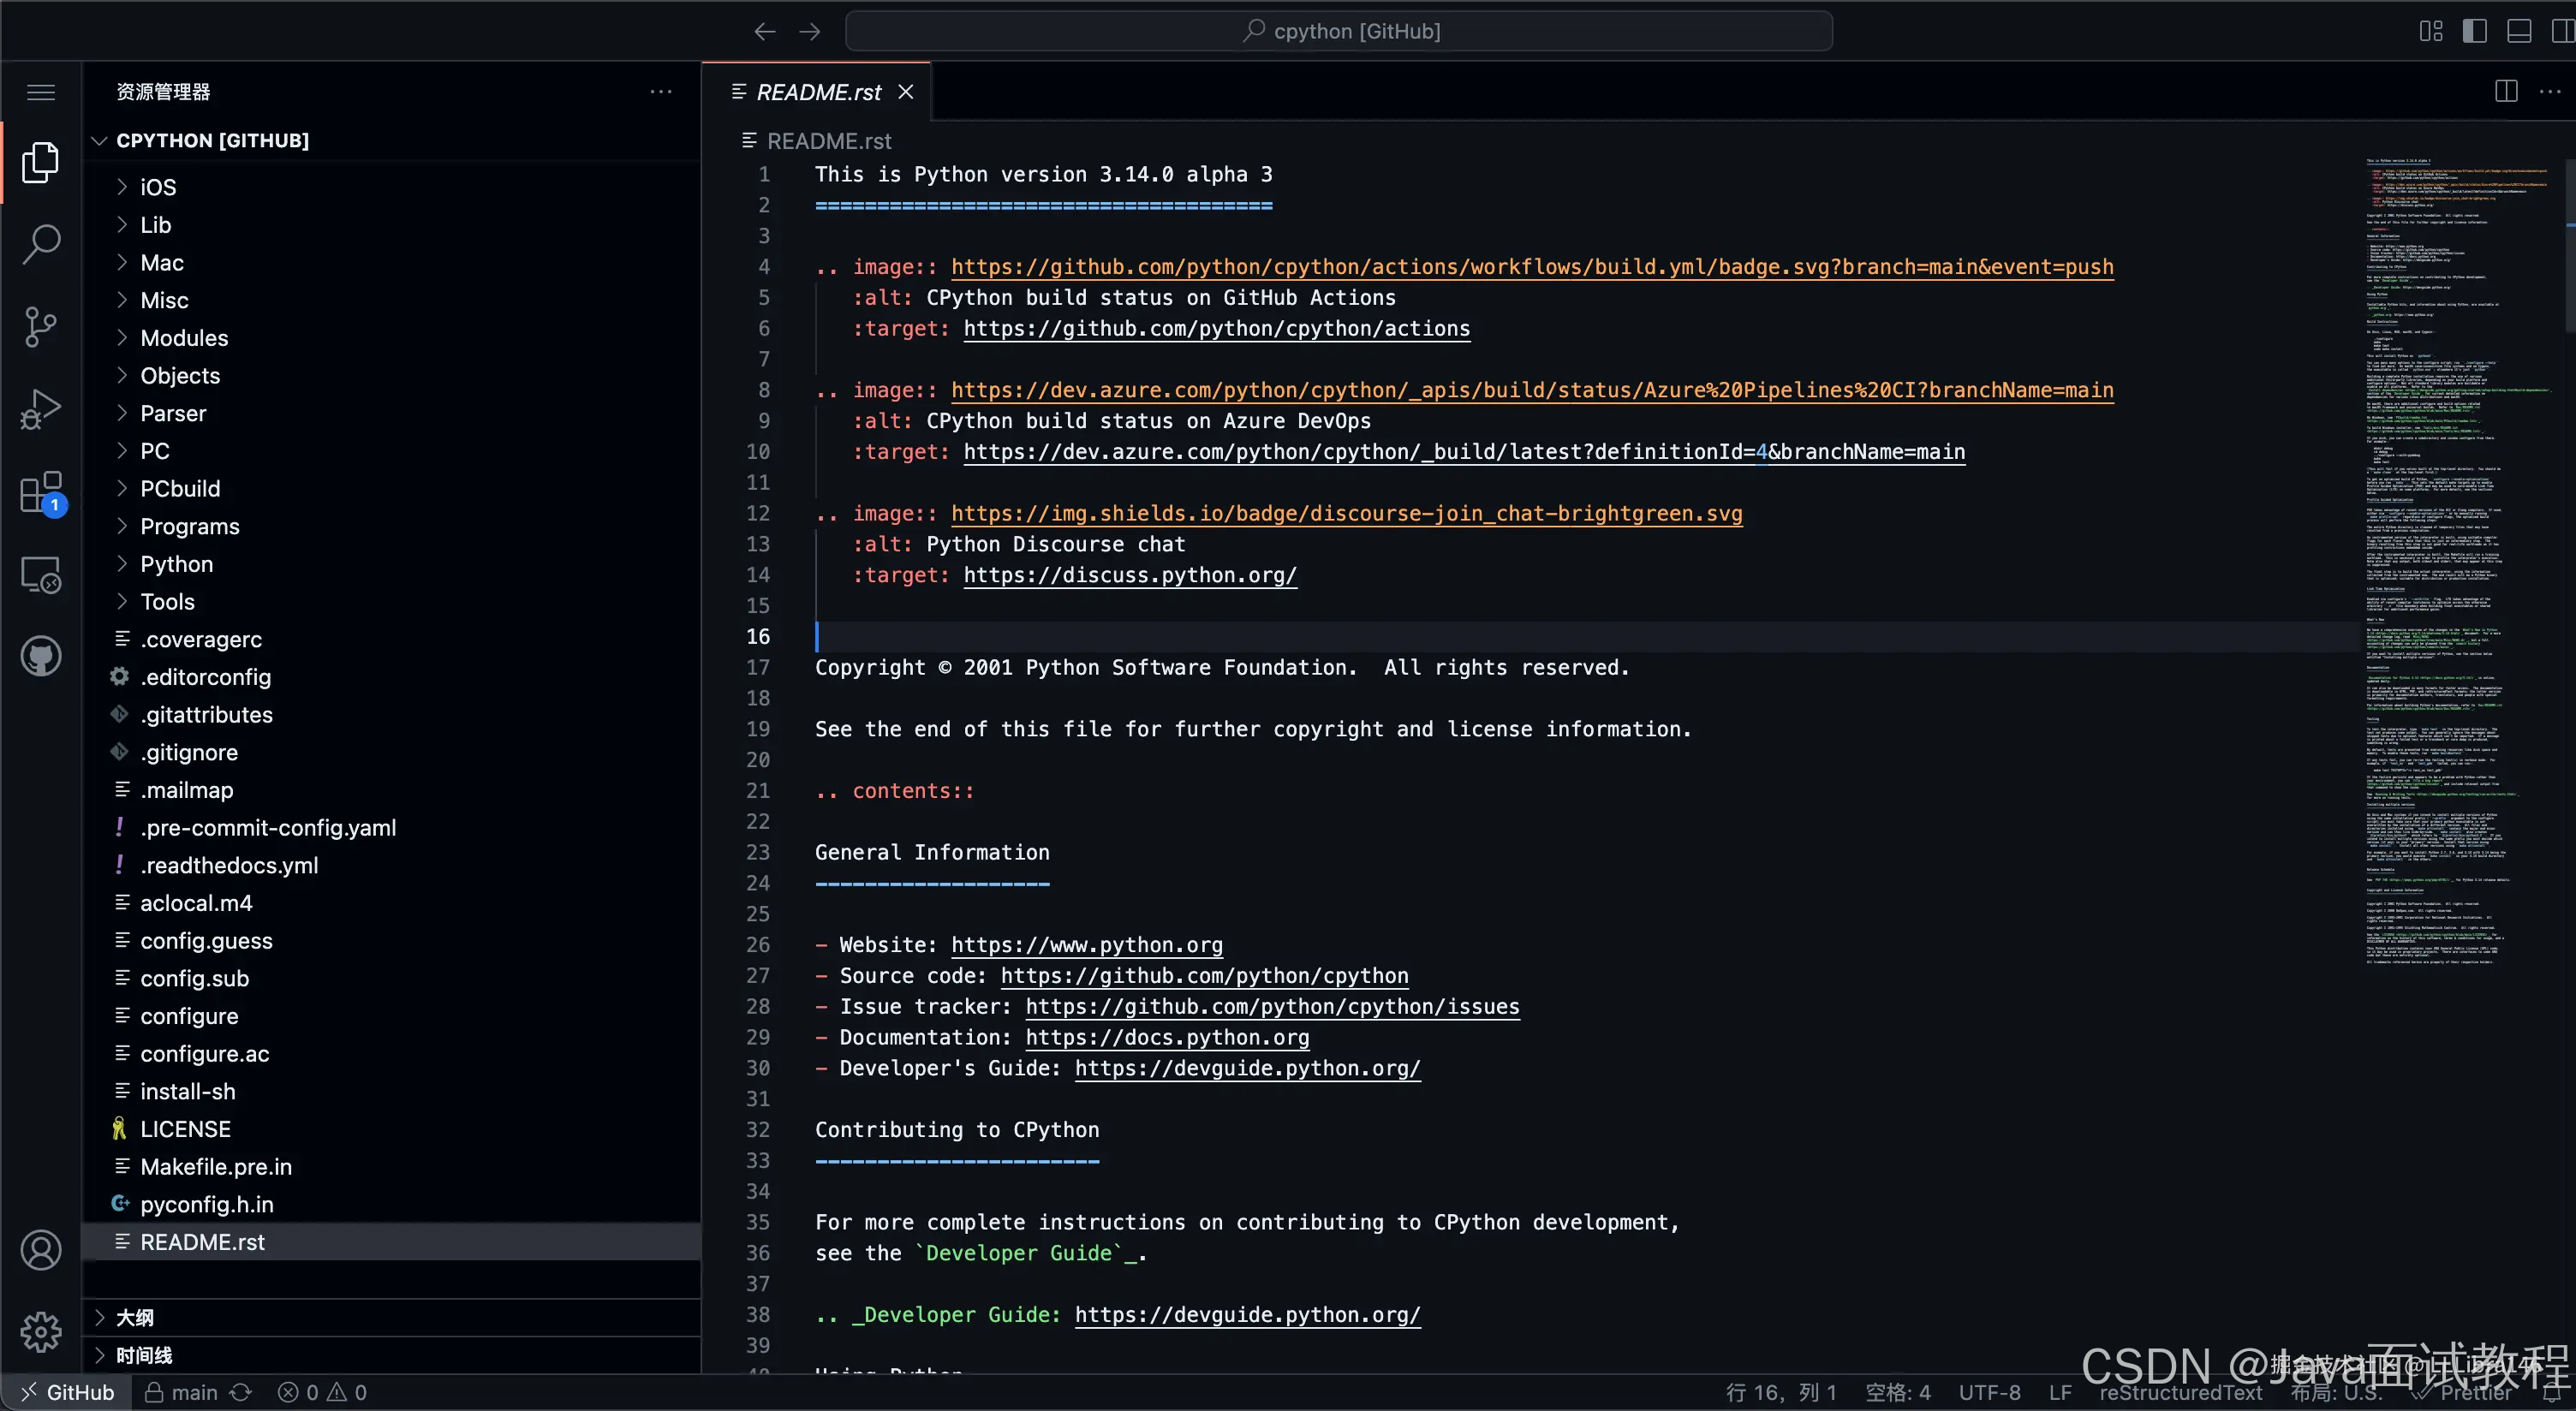Open the Run and Debug view
This screenshot has width=2576, height=1411.
click(41, 409)
